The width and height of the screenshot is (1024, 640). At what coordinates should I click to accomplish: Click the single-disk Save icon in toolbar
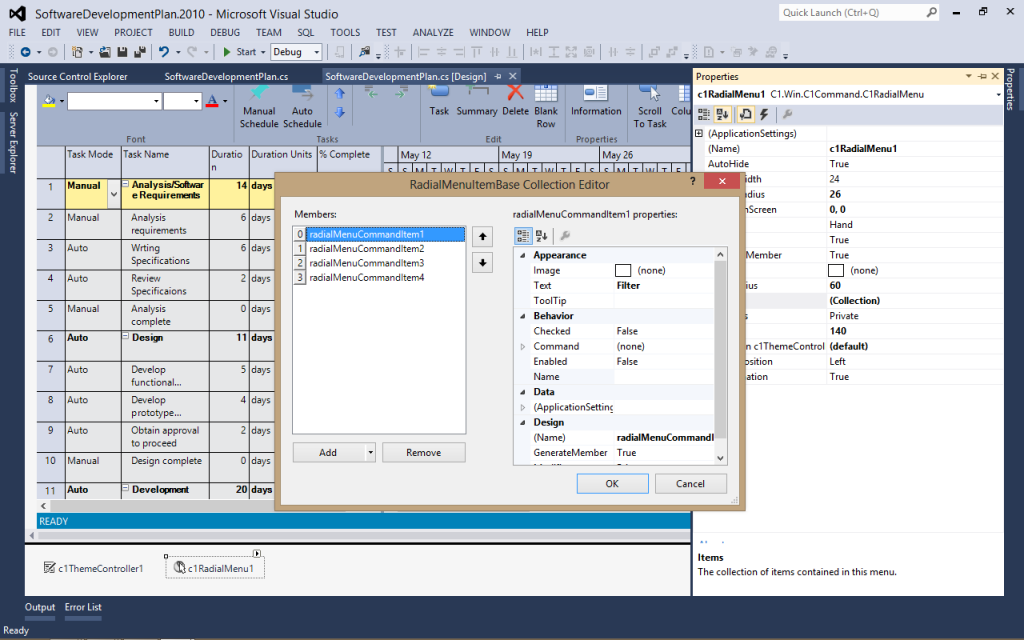click(x=122, y=52)
